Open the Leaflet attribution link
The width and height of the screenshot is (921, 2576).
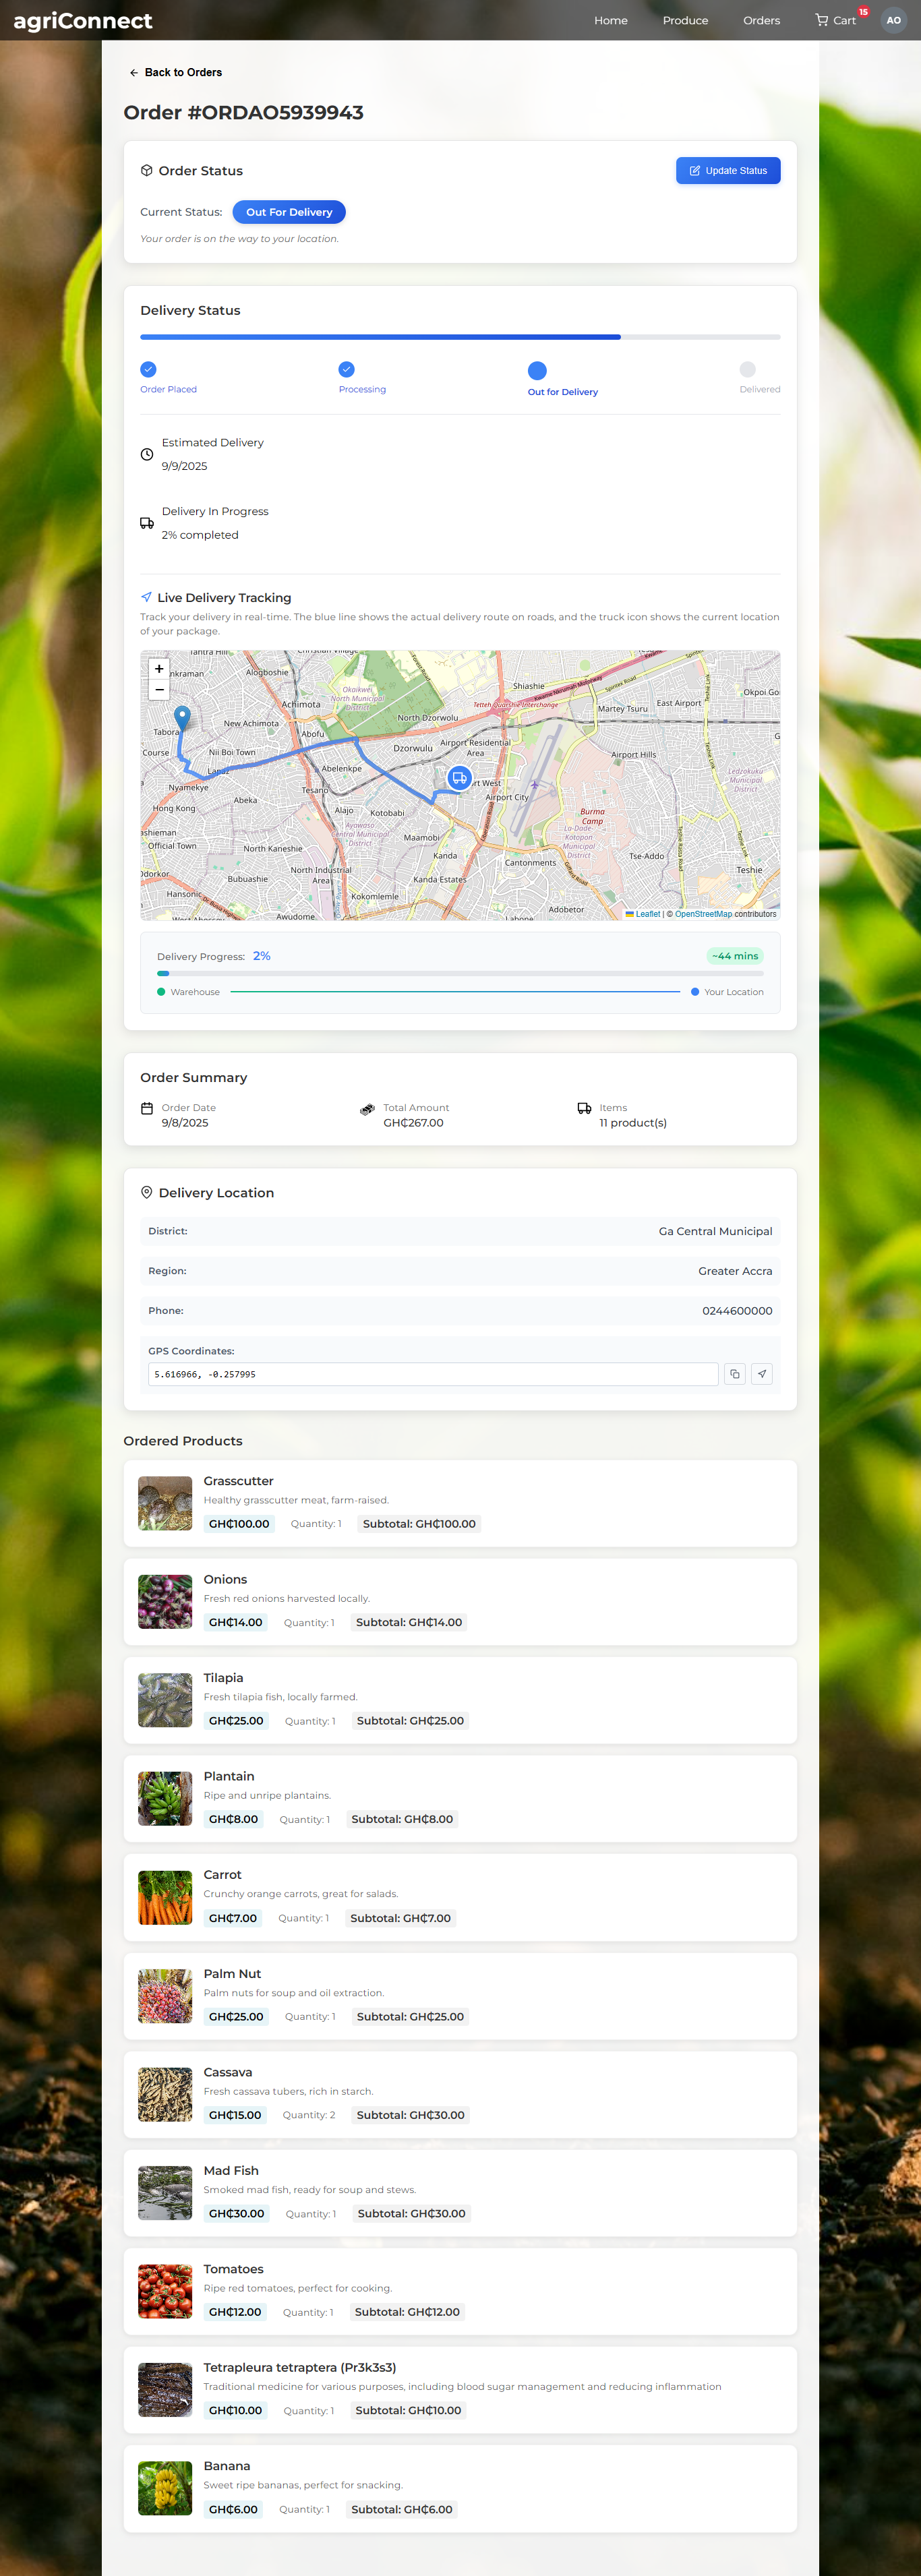[x=647, y=914]
